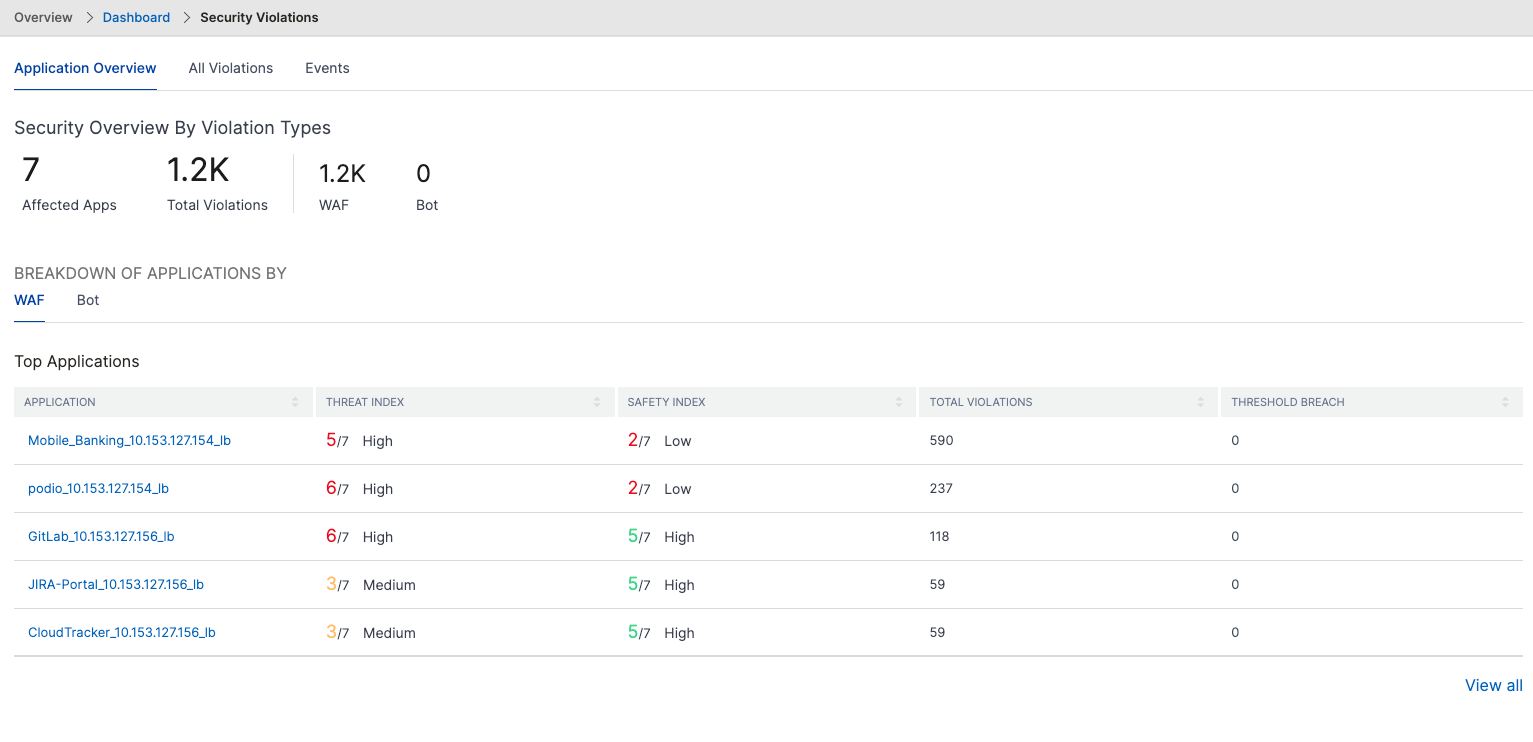Open podio_10.153.127.154_lb application
The width and height of the screenshot is (1533, 742).
coord(98,488)
